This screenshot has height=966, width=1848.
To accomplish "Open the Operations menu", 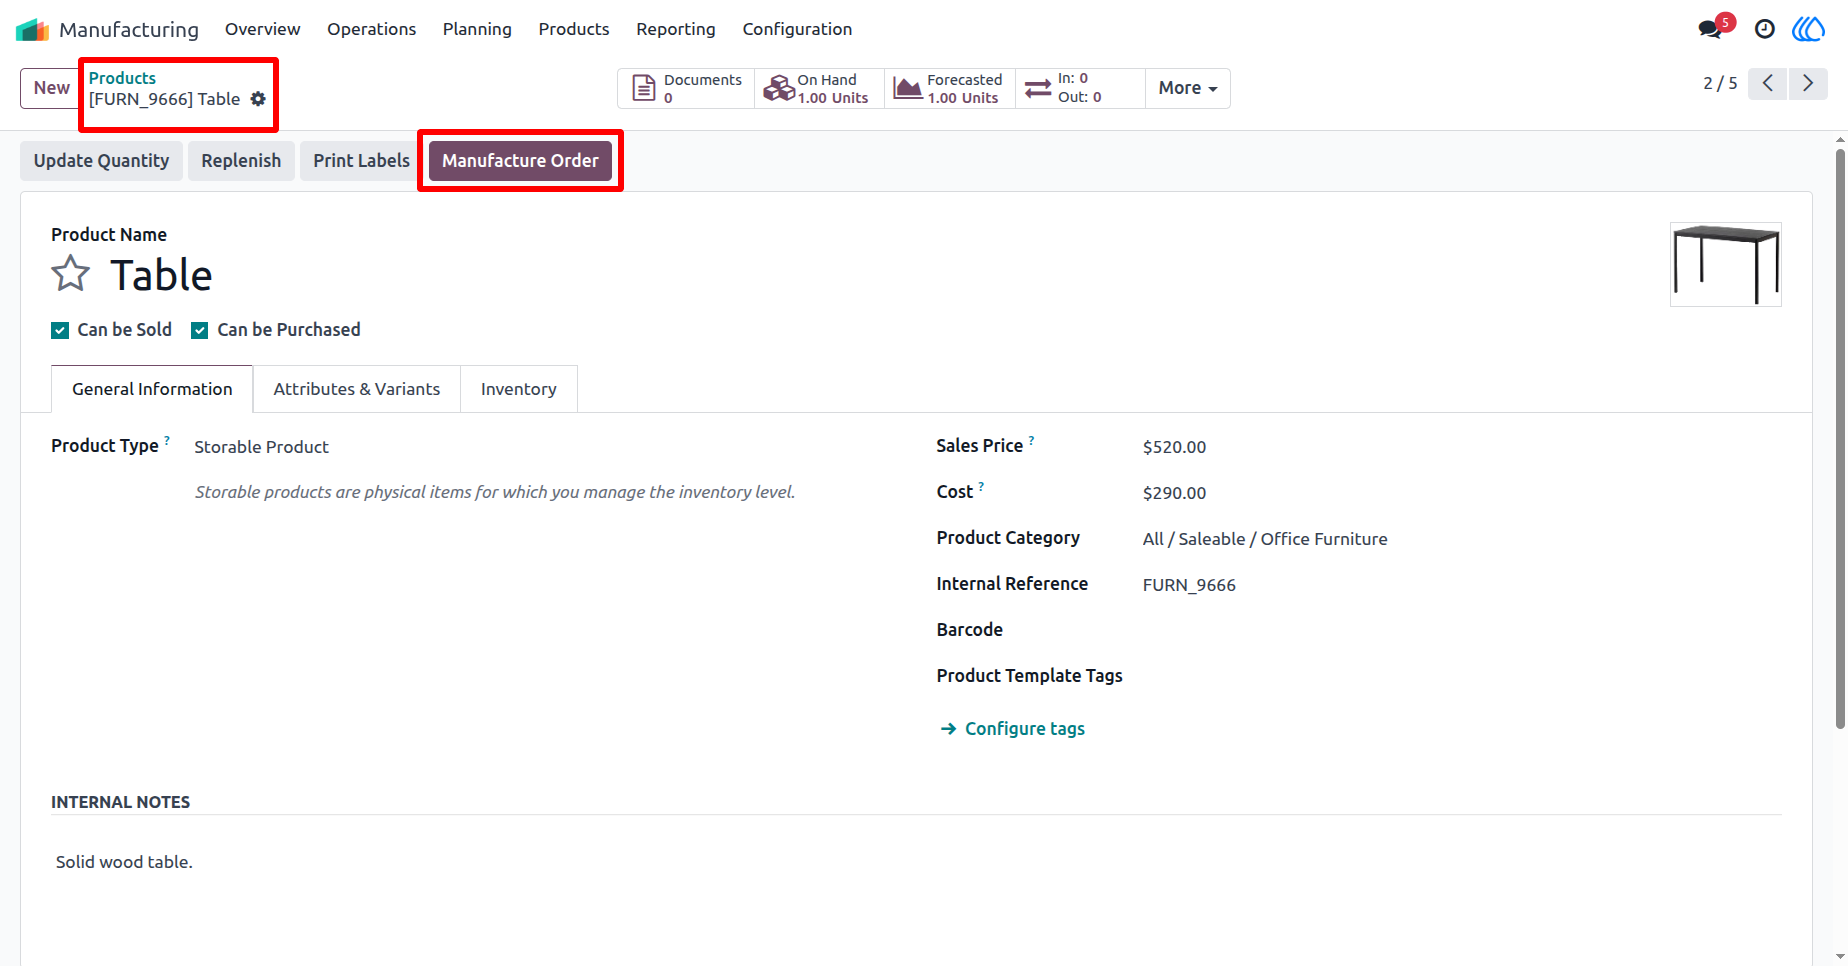I will pyautogui.click(x=372, y=29).
